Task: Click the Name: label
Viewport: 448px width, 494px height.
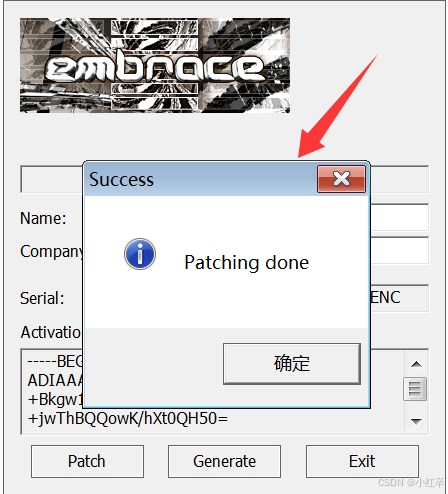Action: pyautogui.click(x=43, y=218)
